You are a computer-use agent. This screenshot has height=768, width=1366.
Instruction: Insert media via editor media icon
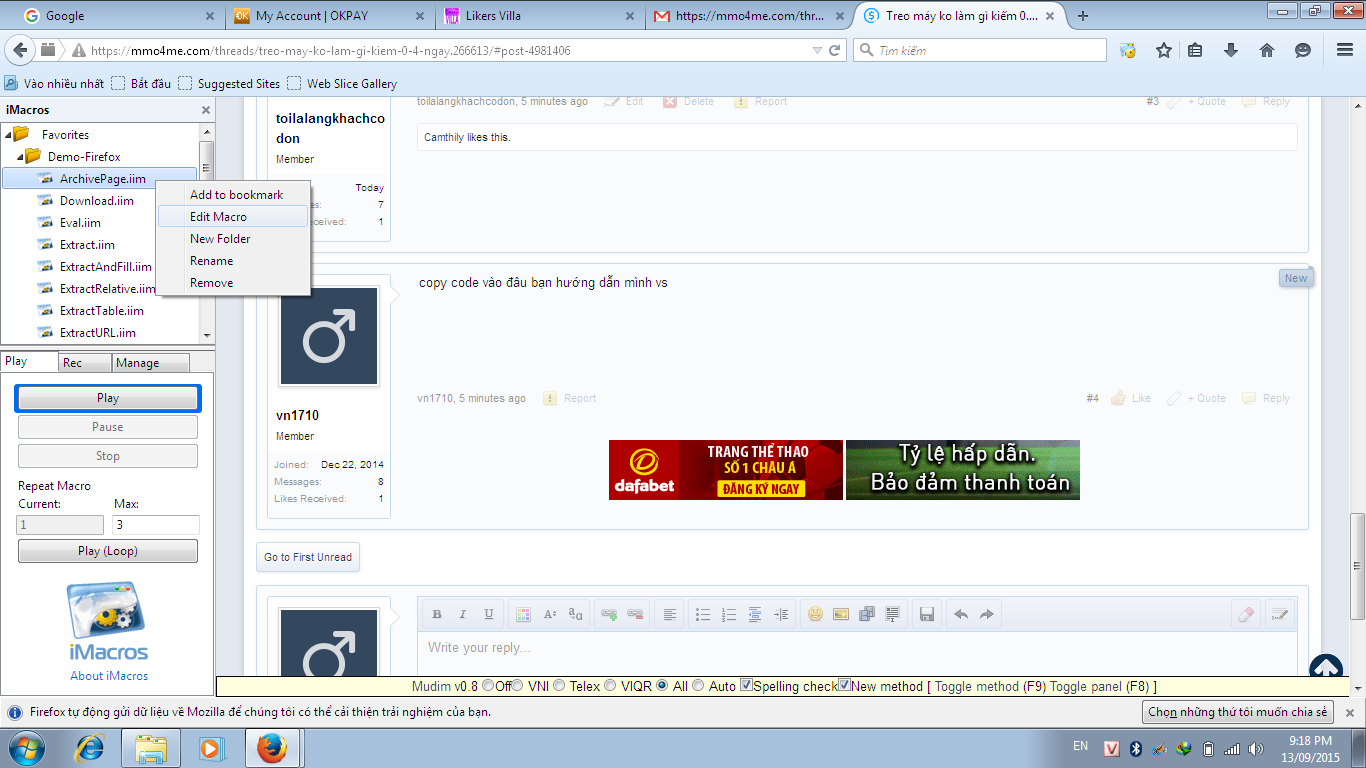pyautogui.click(x=867, y=614)
